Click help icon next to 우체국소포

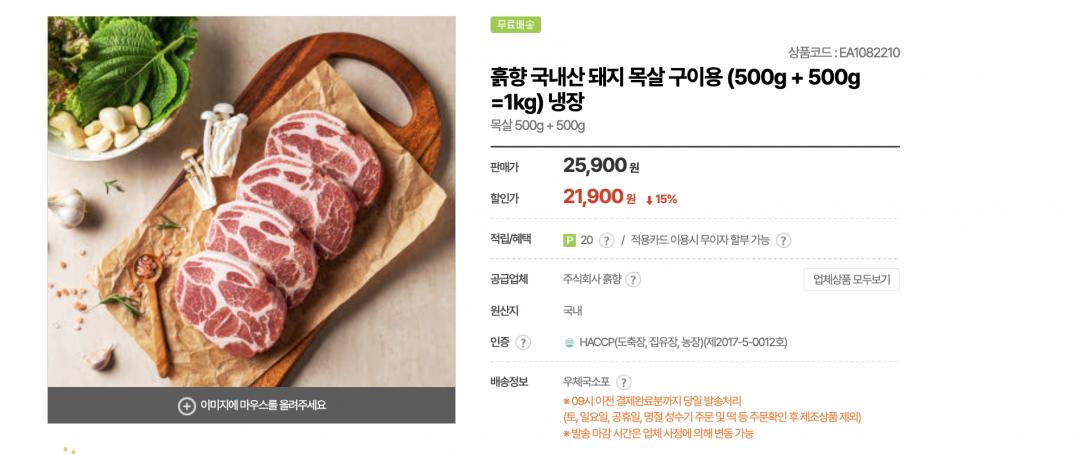click(624, 382)
